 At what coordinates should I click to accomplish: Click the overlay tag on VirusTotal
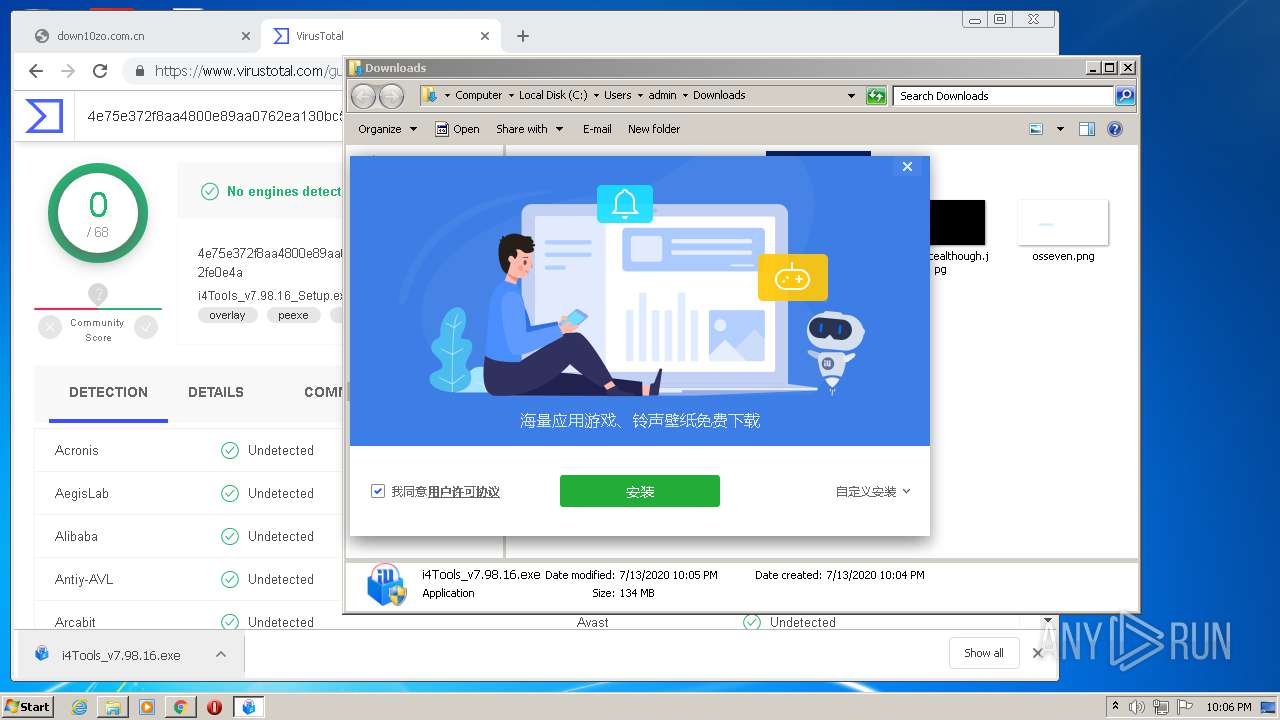[227, 315]
